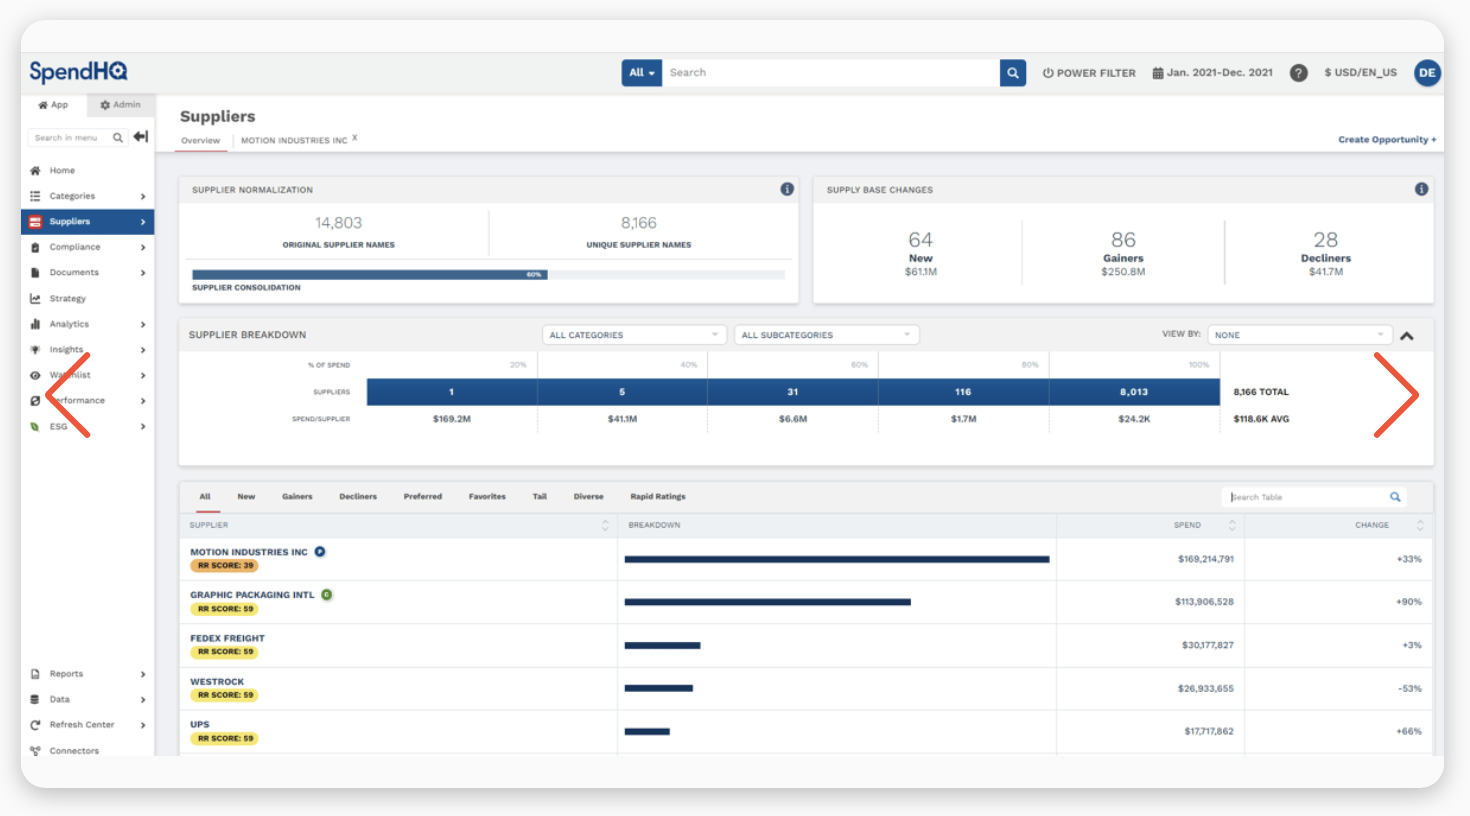Open the help question mark icon

(1298, 73)
